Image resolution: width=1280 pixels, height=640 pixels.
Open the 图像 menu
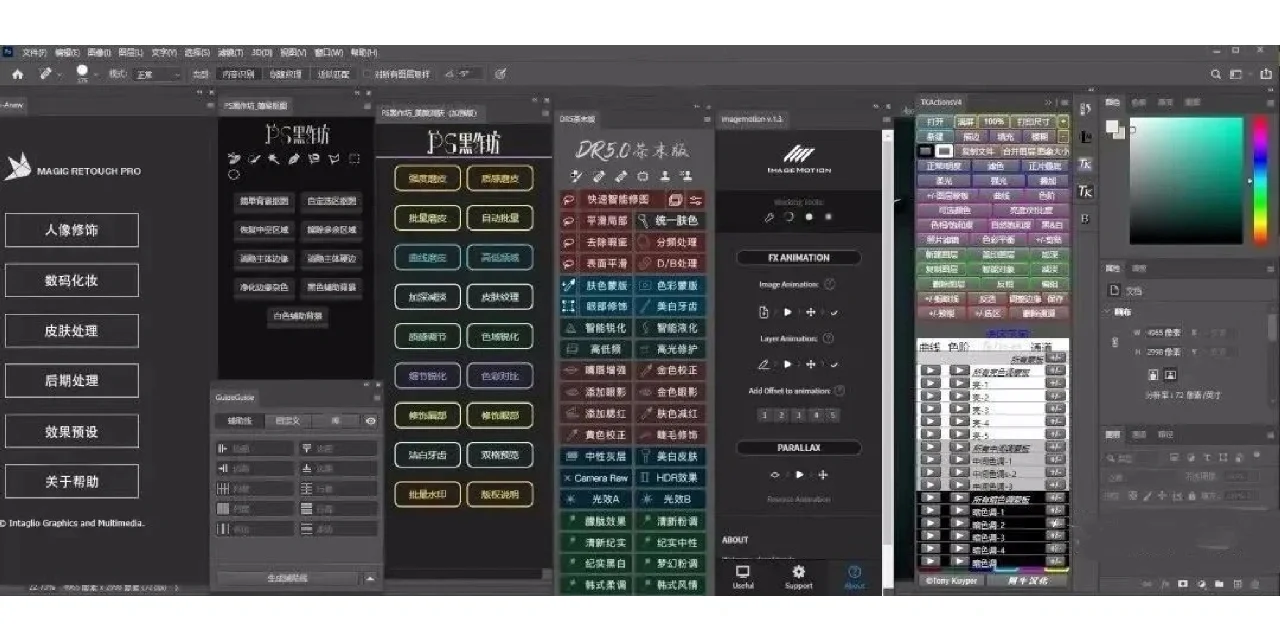(x=99, y=52)
